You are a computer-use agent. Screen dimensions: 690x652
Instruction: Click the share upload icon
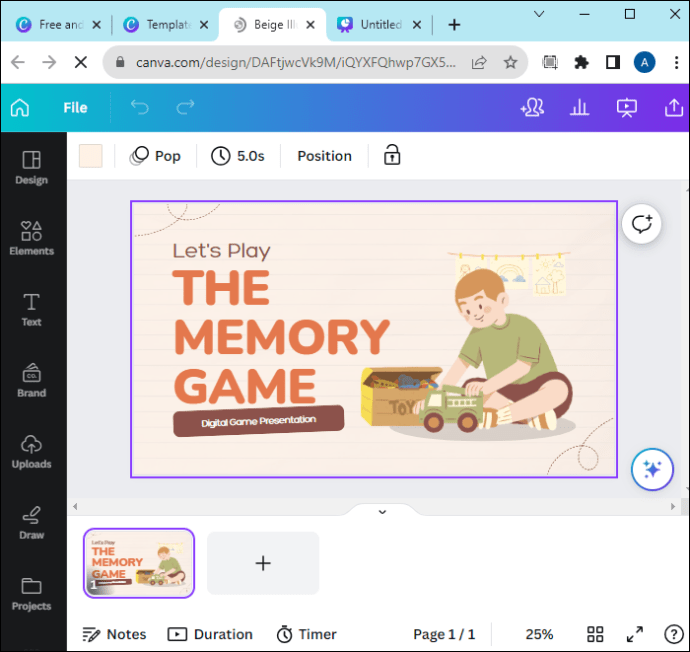pos(674,107)
